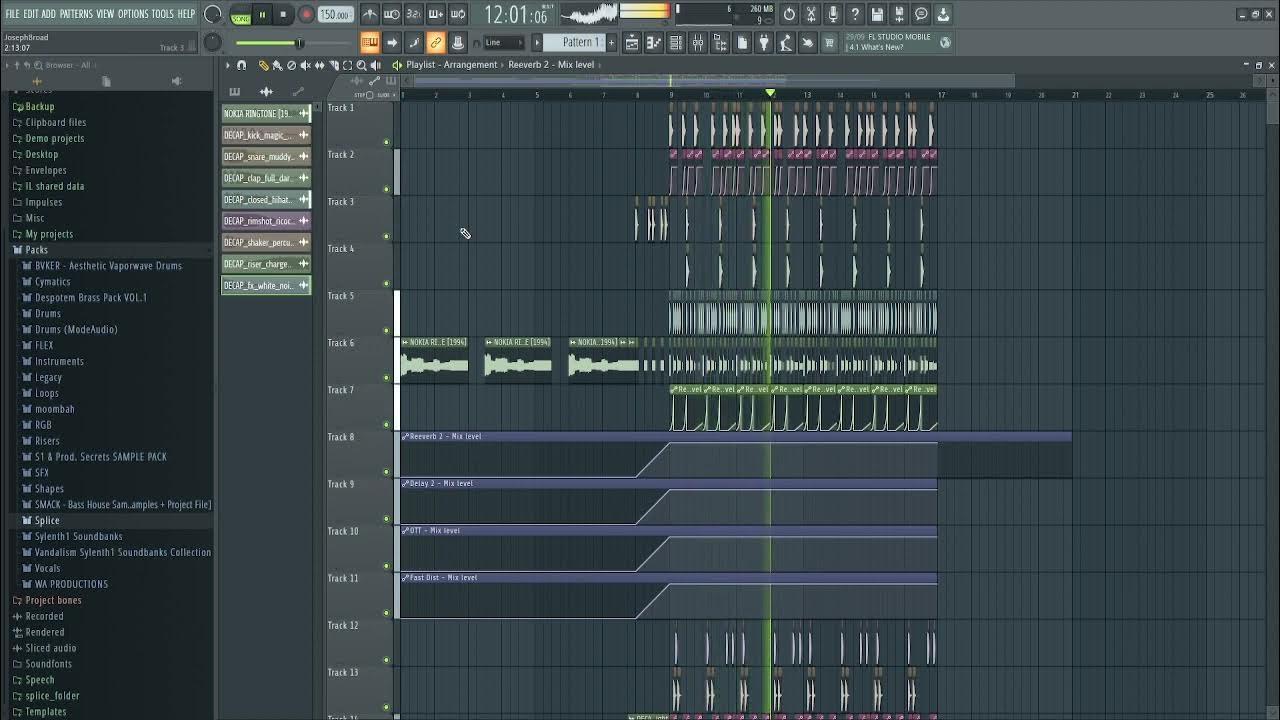Click the export download arrow icon

tap(943, 14)
